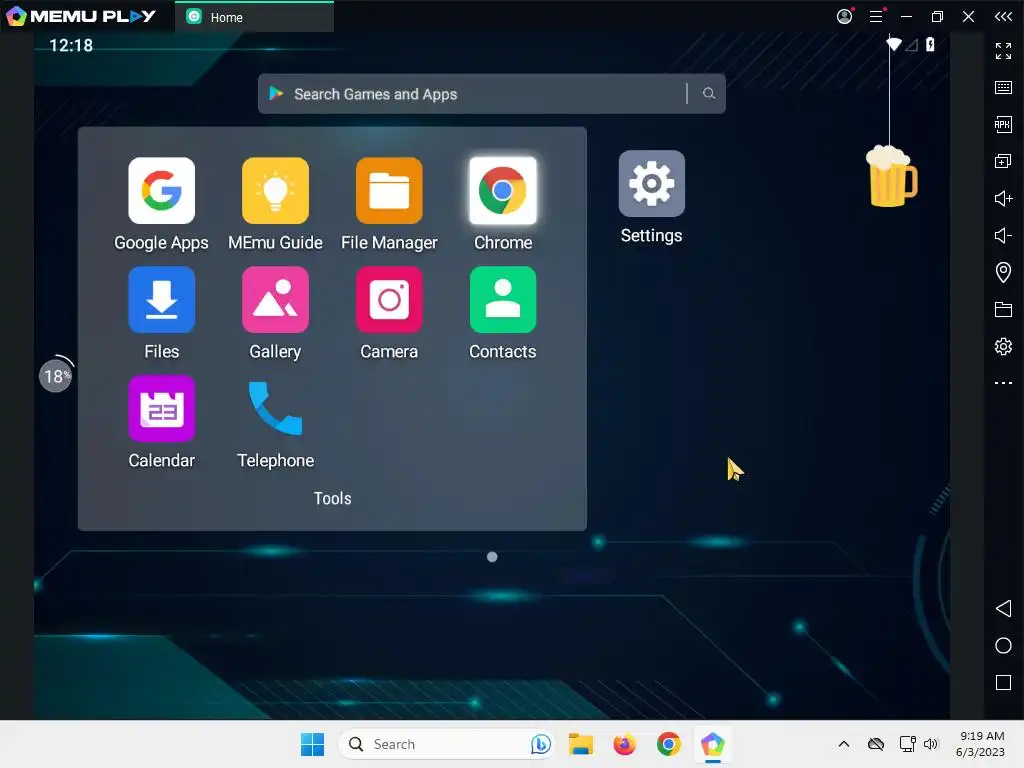The height and width of the screenshot is (768, 1024).
Task: Click MEmu icon in the taskbar
Action: click(x=712, y=744)
